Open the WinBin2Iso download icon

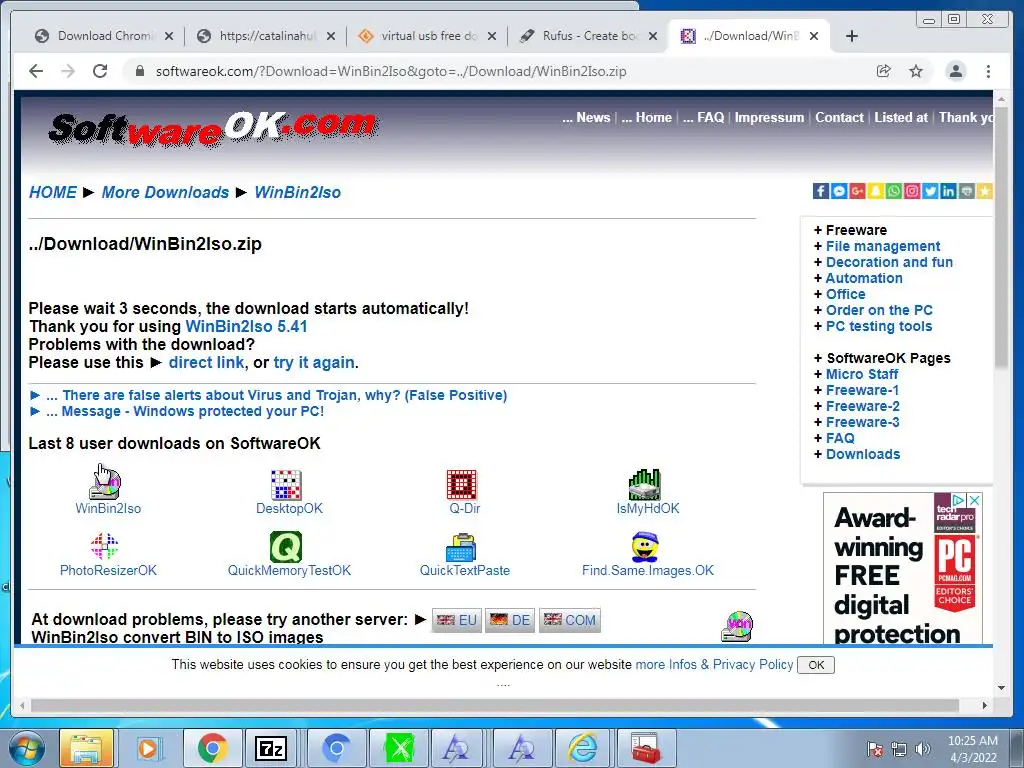click(105, 484)
